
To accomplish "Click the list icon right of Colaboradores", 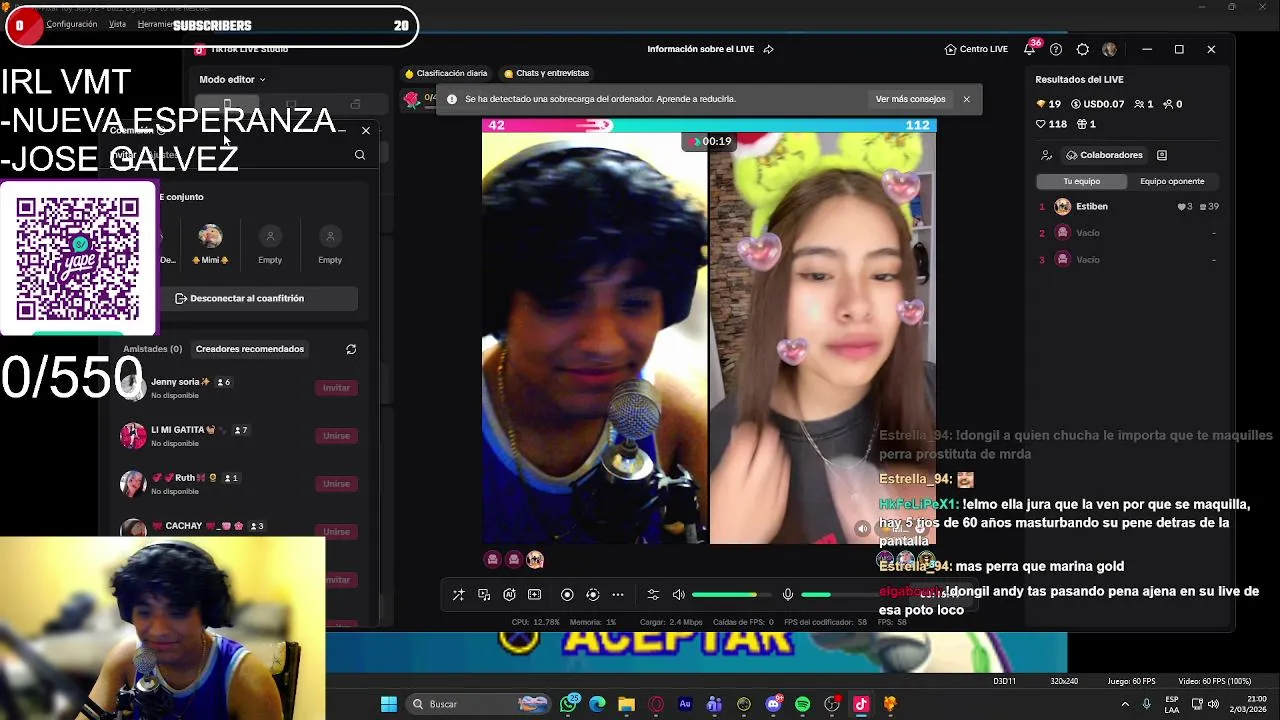I will (x=1162, y=155).
